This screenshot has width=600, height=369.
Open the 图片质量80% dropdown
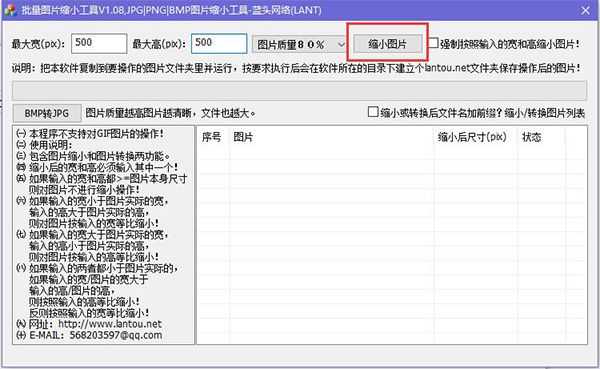coord(299,44)
